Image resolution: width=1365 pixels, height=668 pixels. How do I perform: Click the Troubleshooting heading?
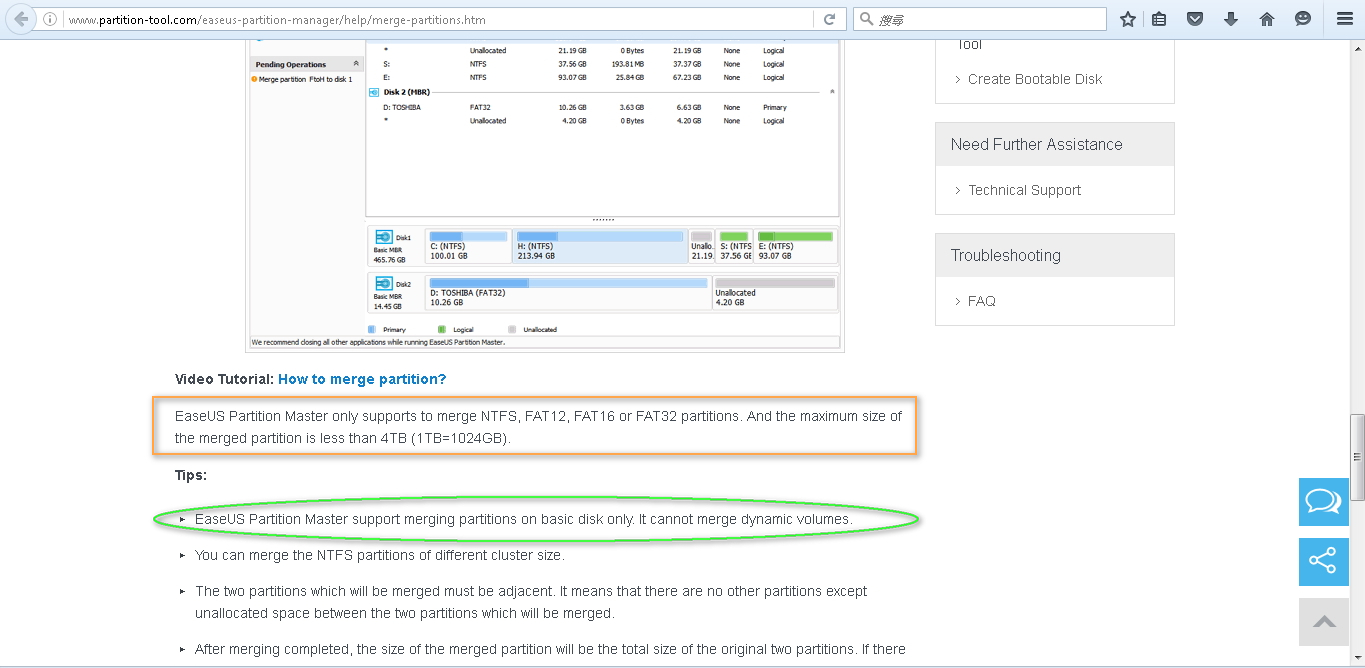point(1005,255)
